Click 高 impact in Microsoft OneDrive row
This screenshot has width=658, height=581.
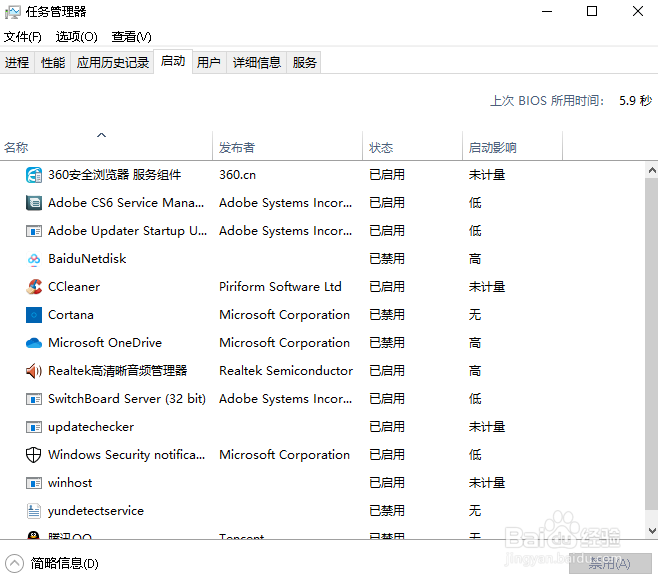click(x=475, y=343)
